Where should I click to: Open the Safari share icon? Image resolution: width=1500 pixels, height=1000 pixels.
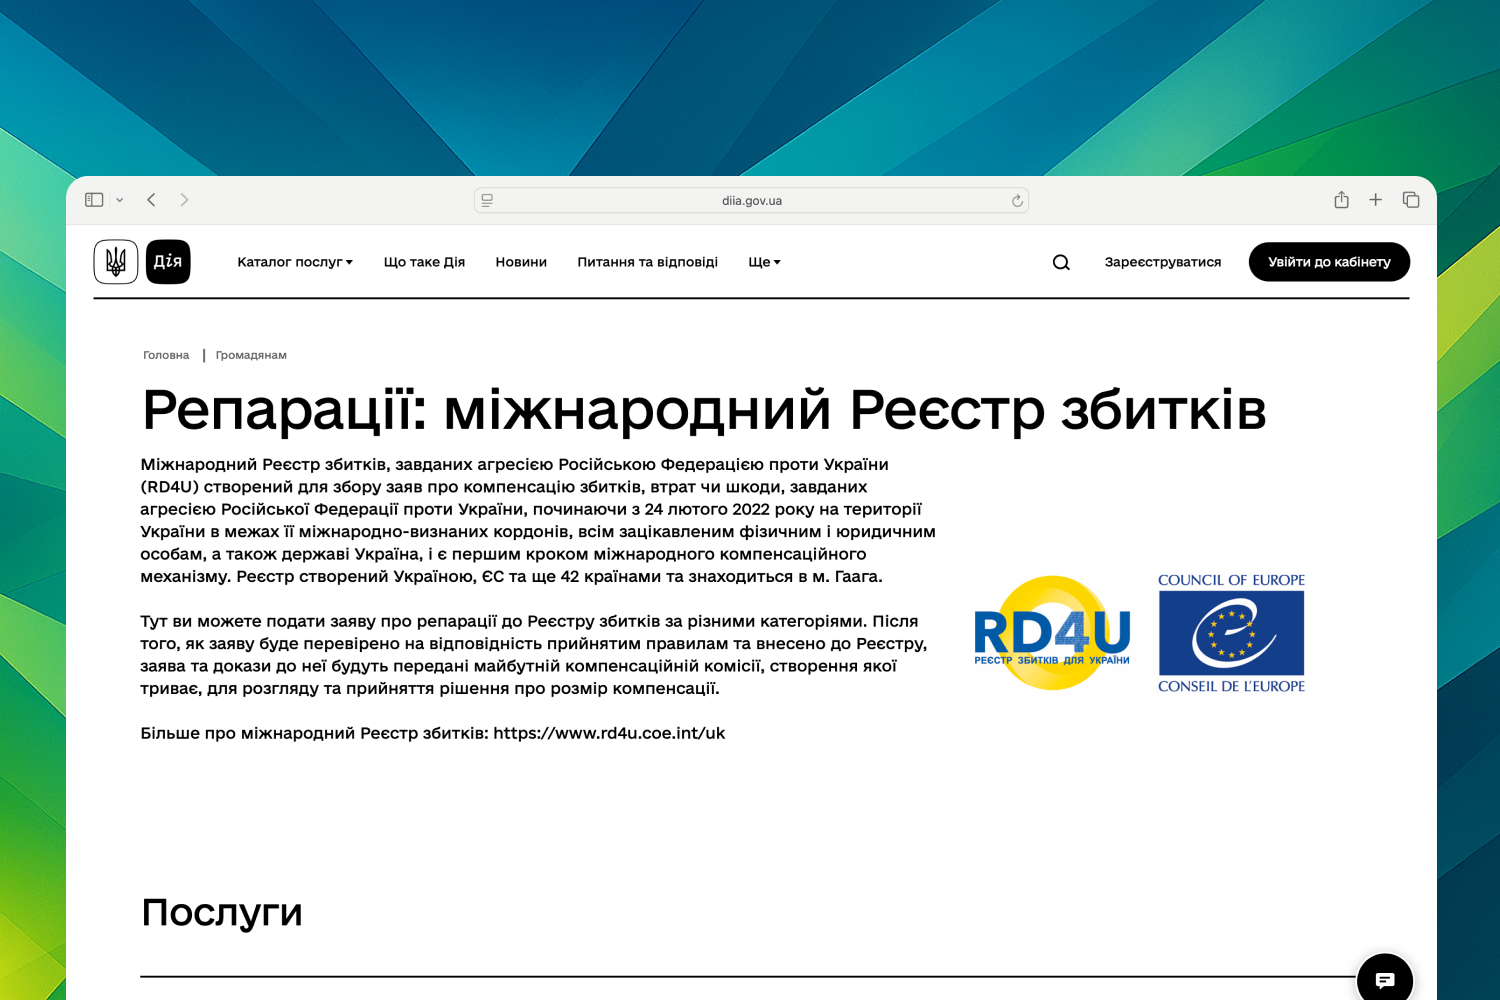pyautogui.click(x=1341, y=200)
